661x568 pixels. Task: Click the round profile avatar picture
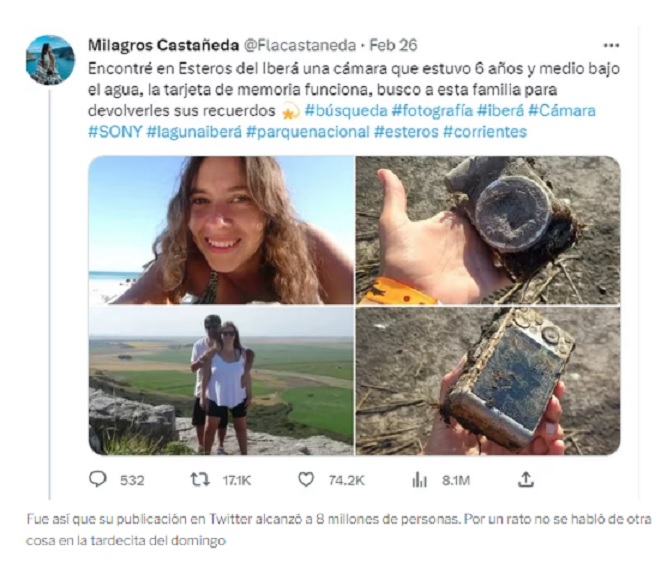point(50,60)
